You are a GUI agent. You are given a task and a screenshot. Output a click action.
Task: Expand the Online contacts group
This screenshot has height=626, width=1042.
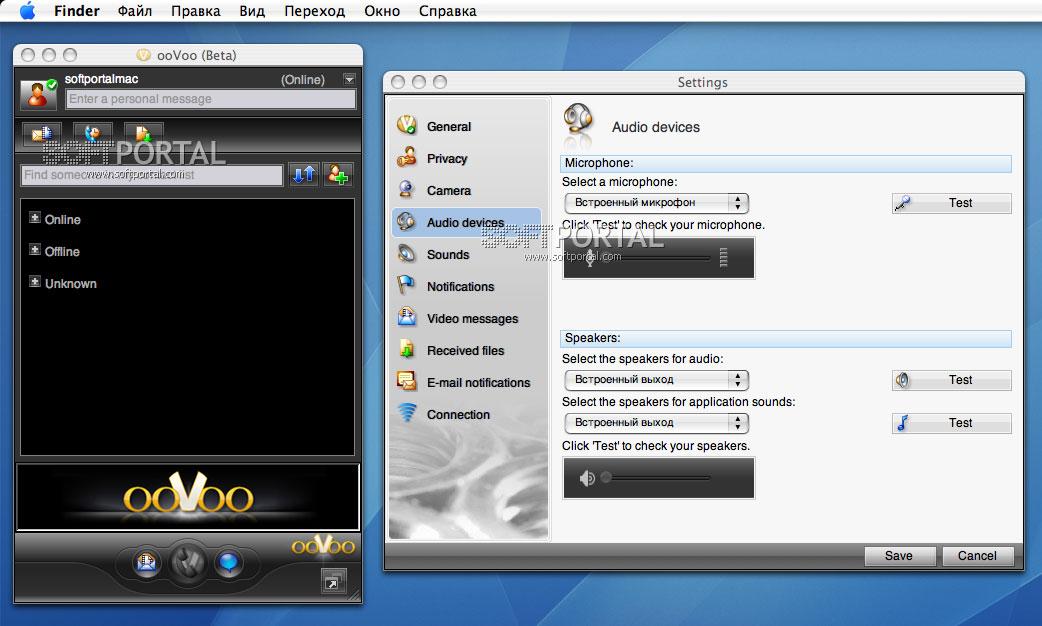coord(35,217)
